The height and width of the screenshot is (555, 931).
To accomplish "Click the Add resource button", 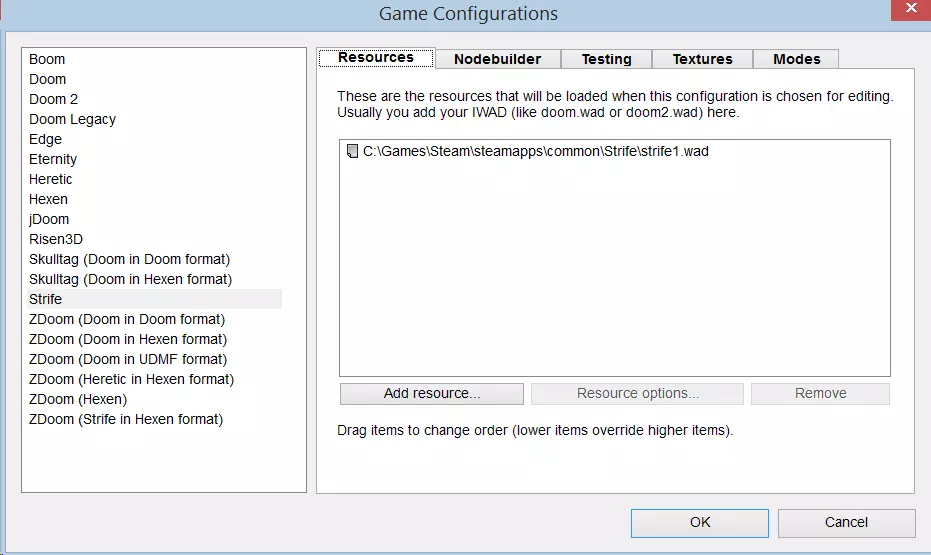I will pyautogui.click(x=431, y=394).
